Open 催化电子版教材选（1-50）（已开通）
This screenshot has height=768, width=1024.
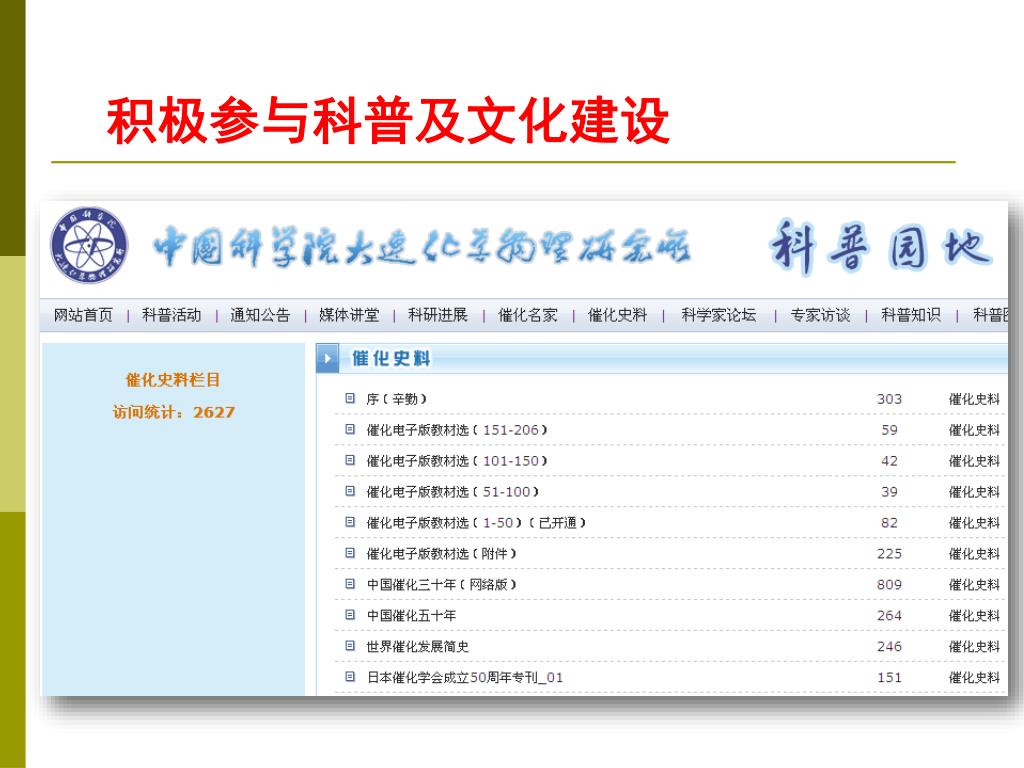pyautogui.click(x=477, y=522)
